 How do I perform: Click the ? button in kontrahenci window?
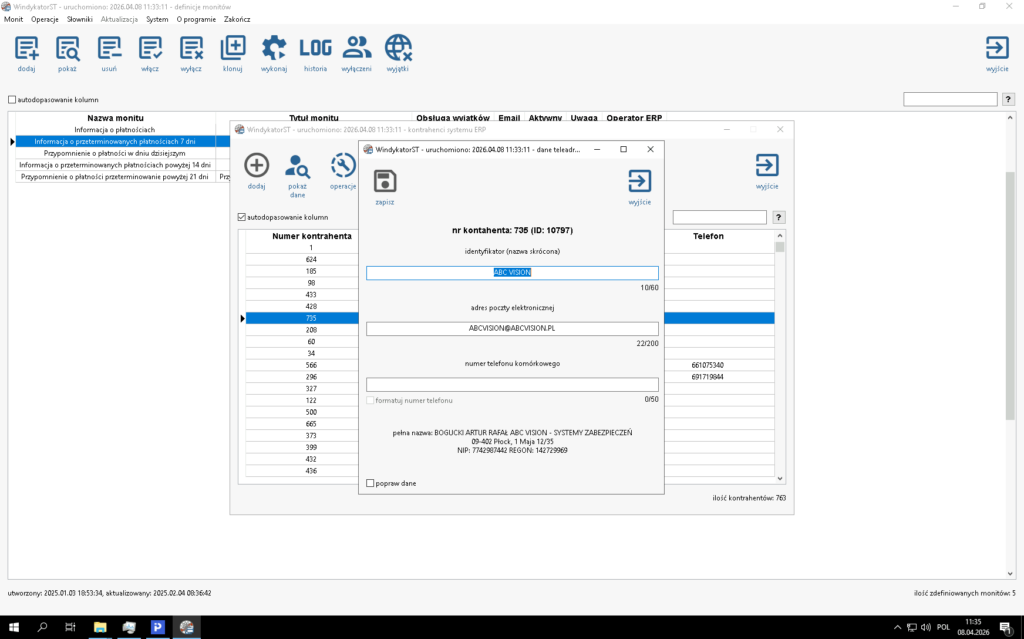coord(779,217)
